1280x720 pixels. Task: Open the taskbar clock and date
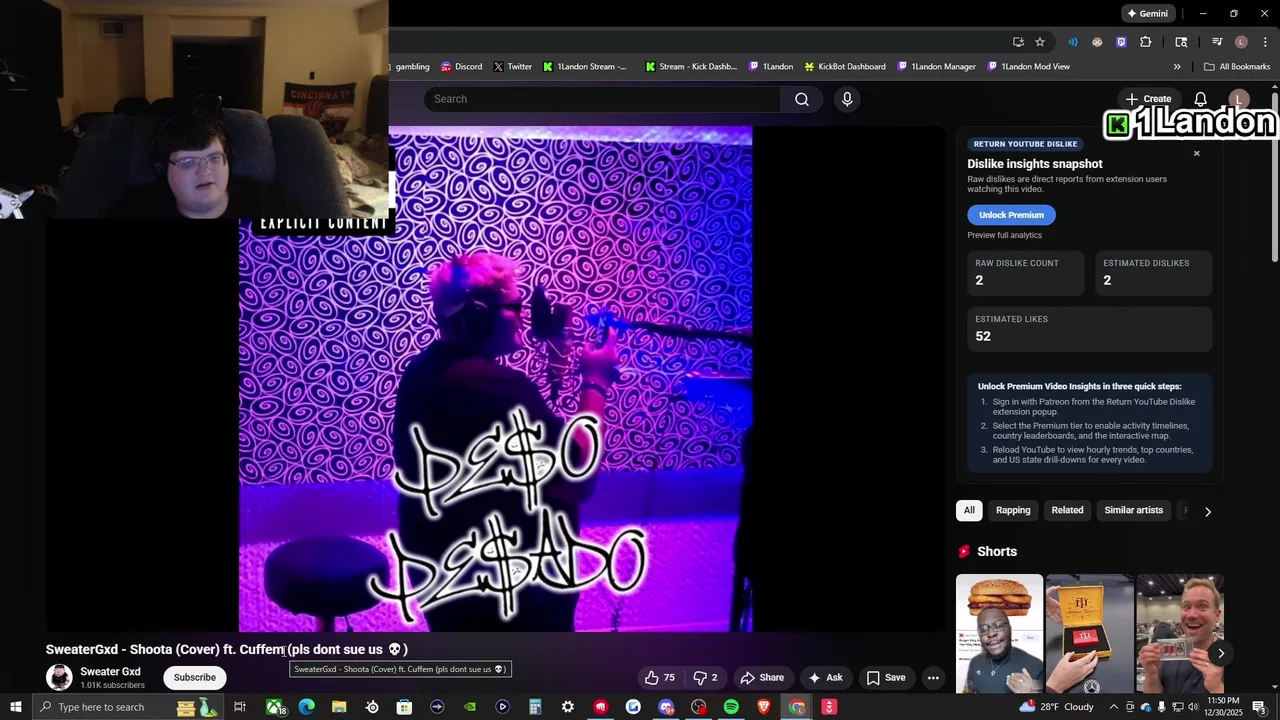[1224, 707]
